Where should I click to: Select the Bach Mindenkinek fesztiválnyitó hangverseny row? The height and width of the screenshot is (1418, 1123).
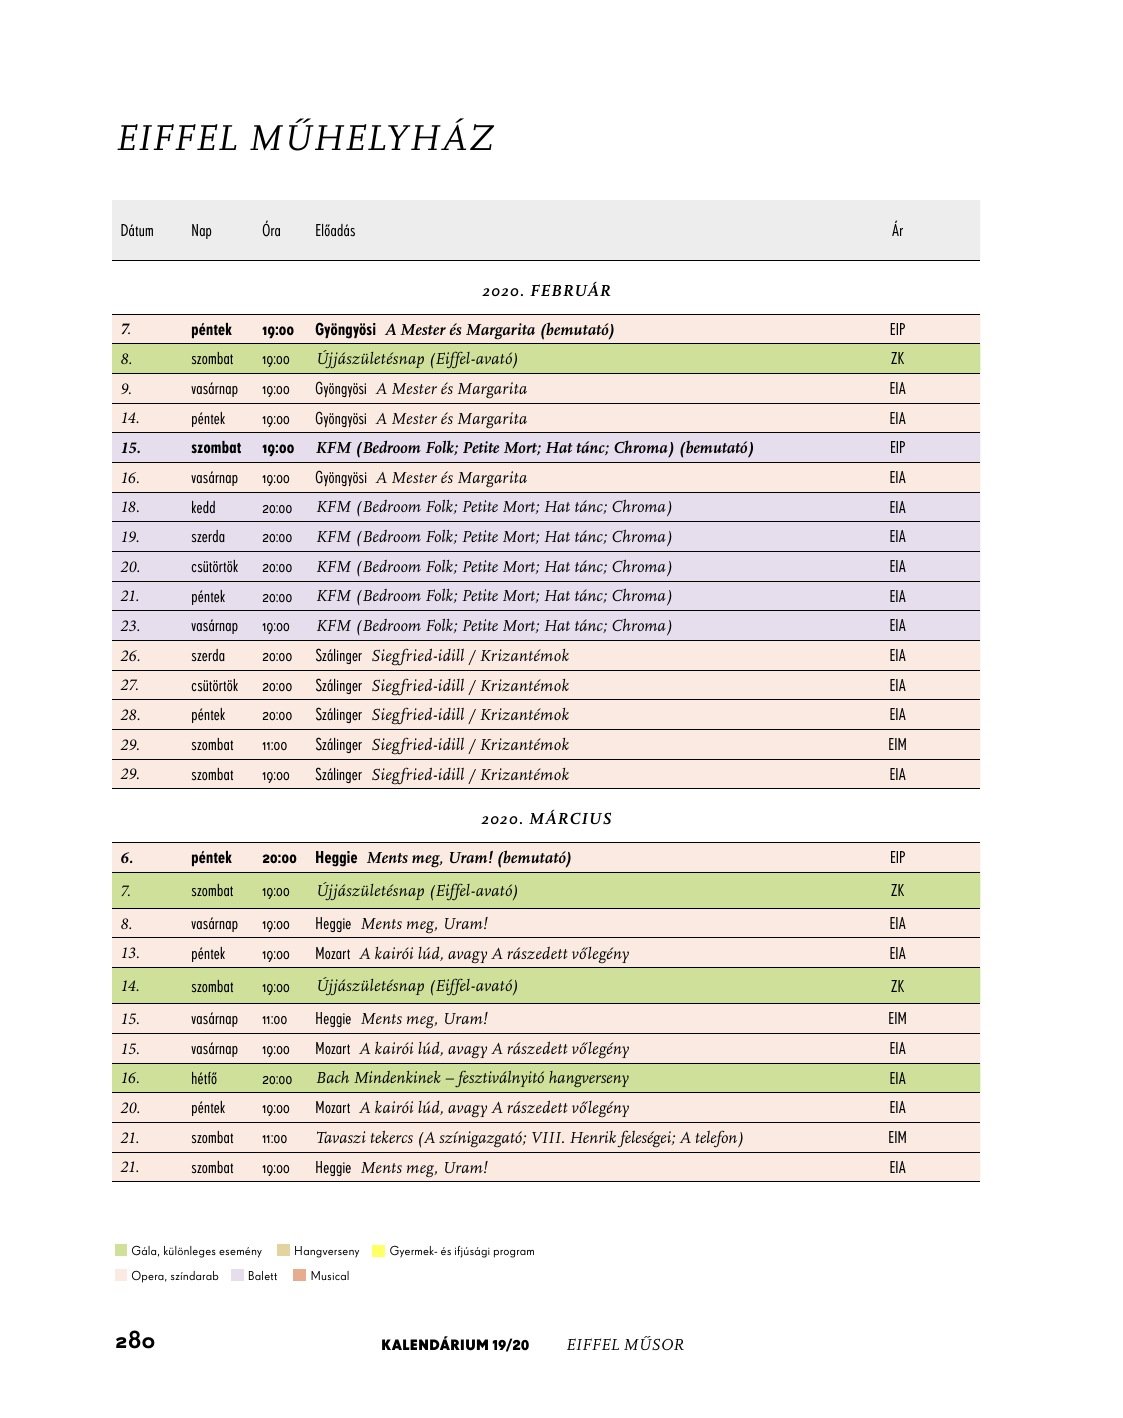click(546, 1078)
